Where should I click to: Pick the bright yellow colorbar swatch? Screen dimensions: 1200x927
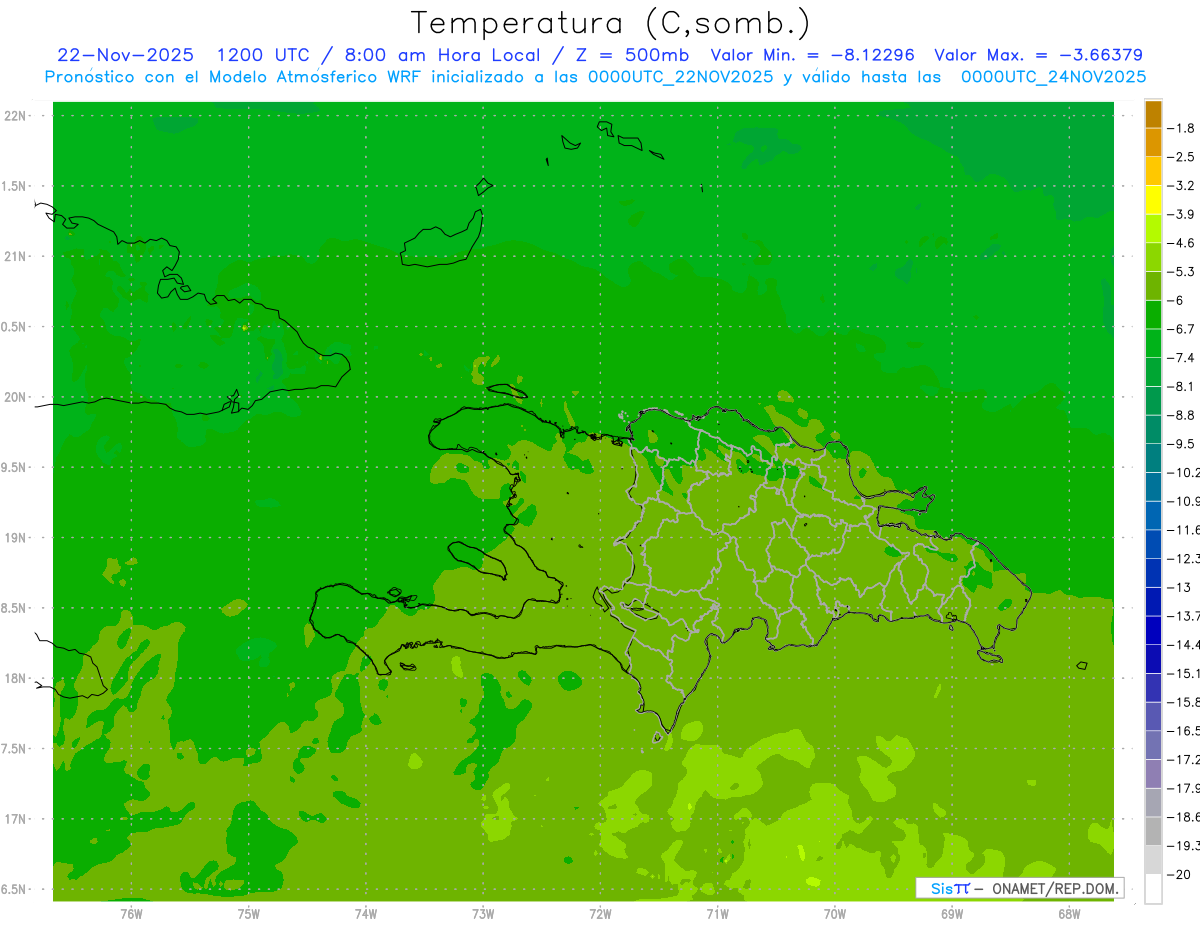pyautogui.click(x=1153, y=200)
